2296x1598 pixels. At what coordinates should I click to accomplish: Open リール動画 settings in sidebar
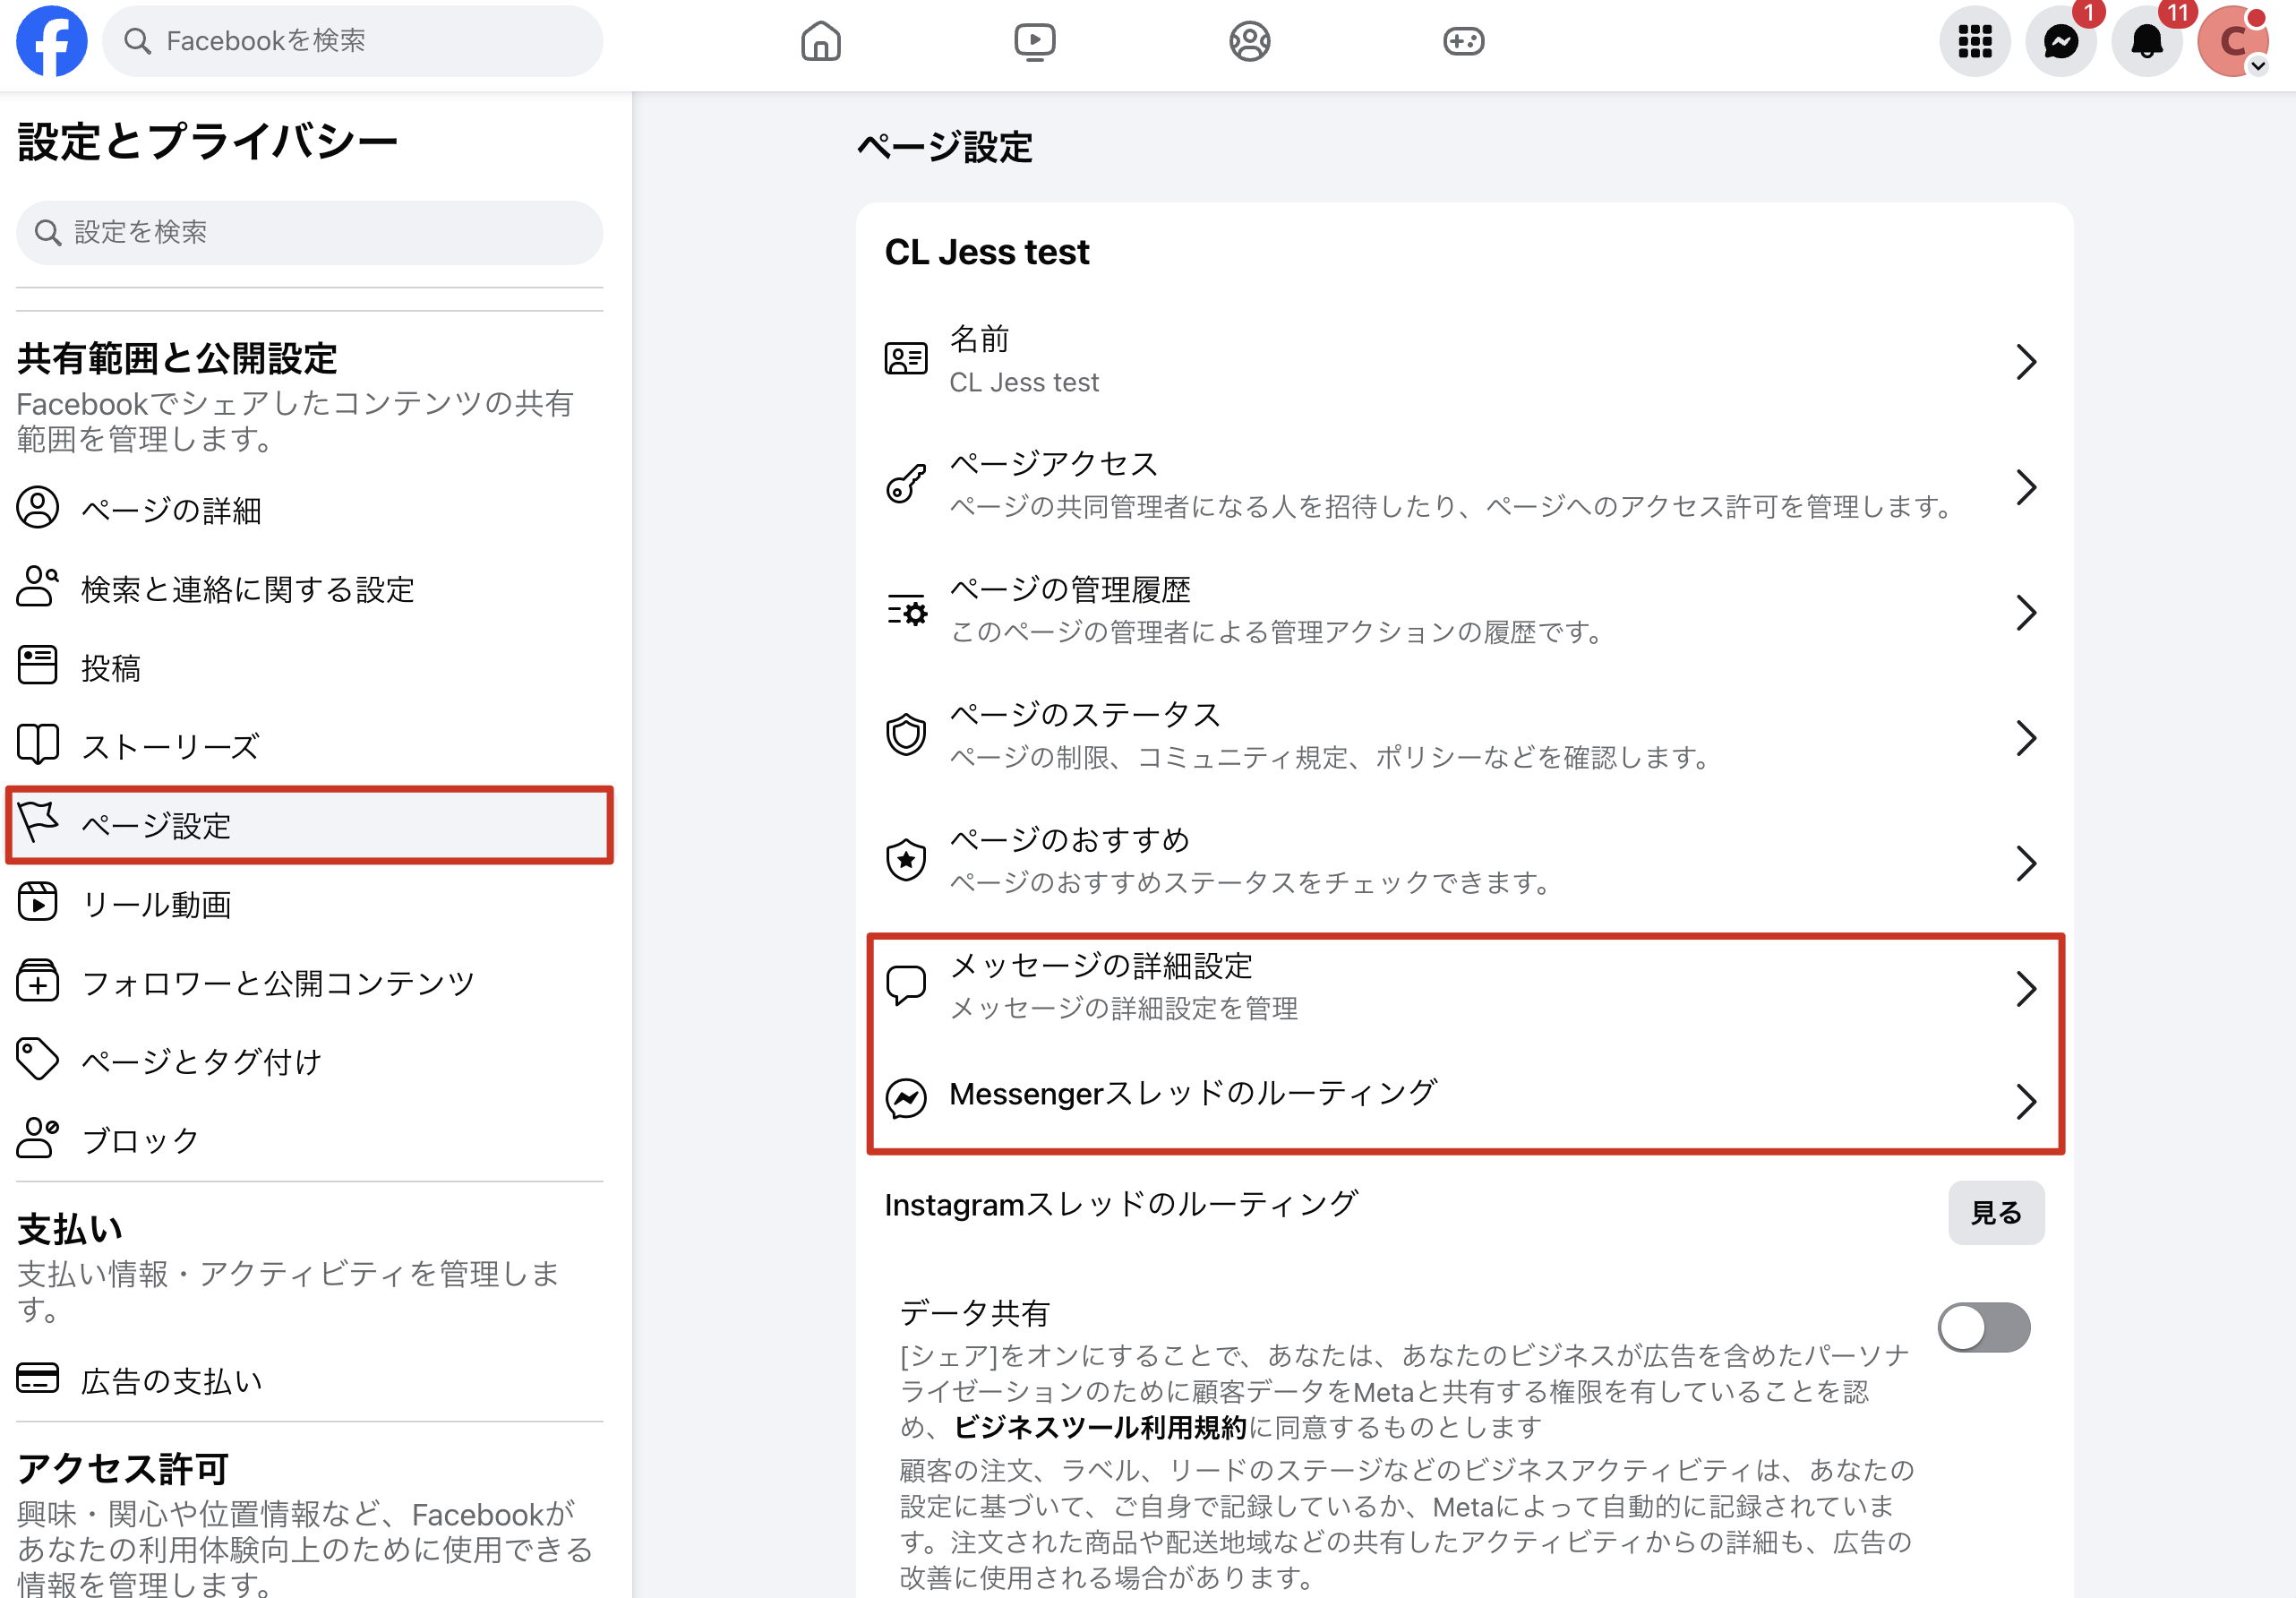309,904
